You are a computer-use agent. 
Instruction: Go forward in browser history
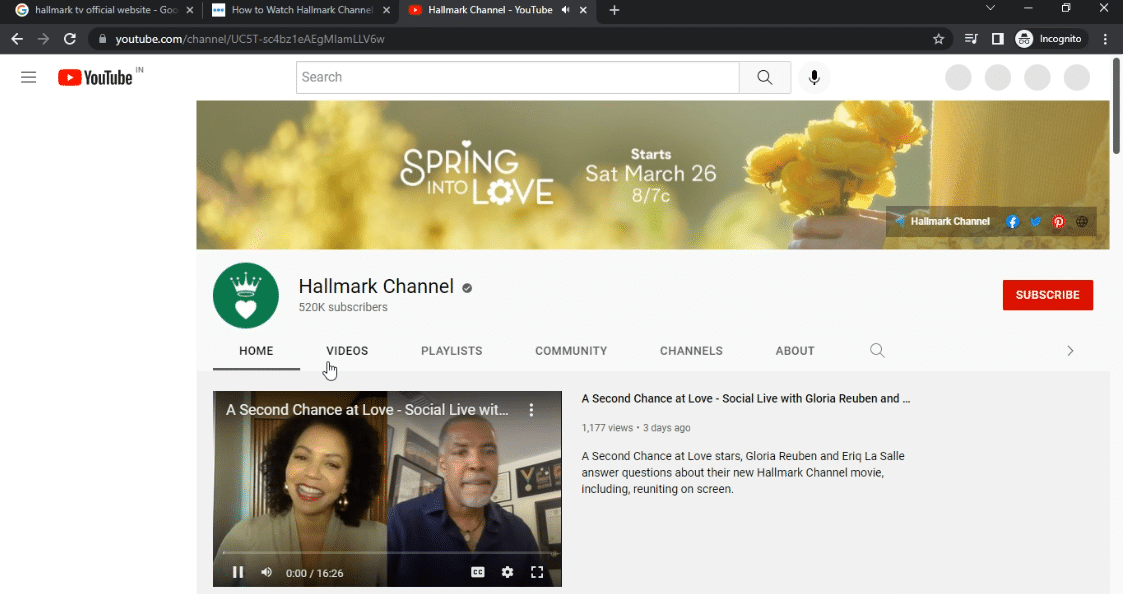coord(44,39)
